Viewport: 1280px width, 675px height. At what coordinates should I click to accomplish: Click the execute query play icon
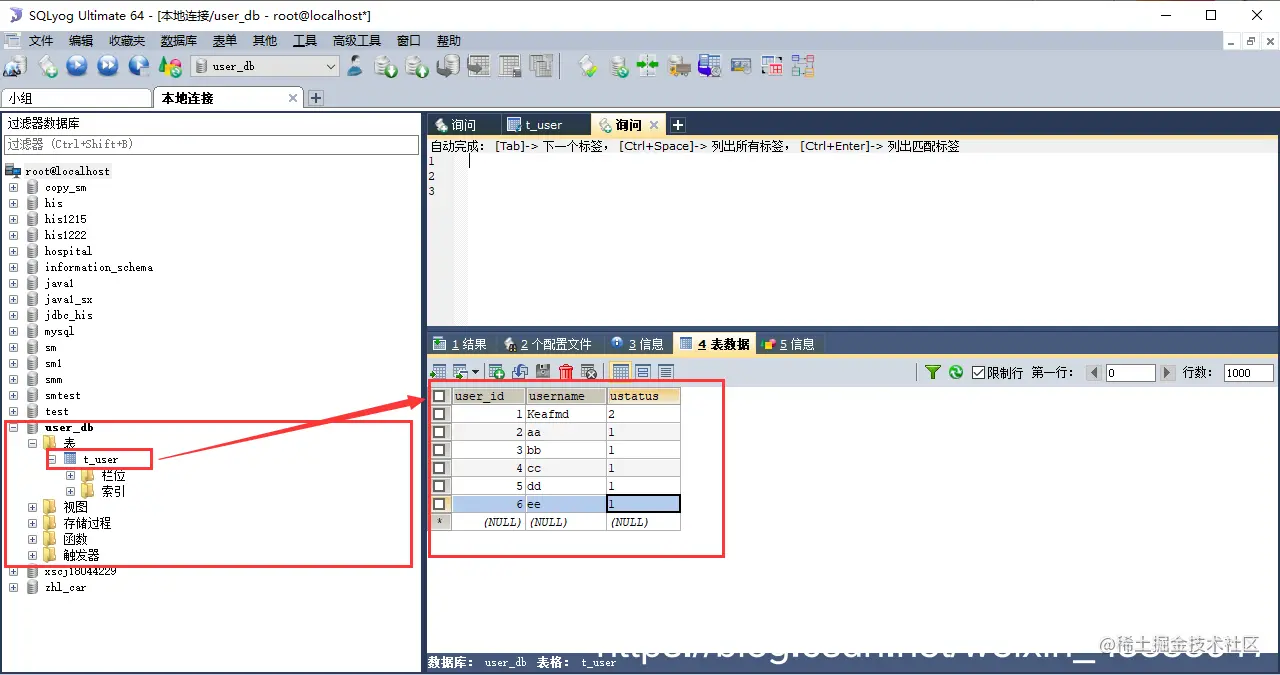pyautogui.click(x=77, y=66)
